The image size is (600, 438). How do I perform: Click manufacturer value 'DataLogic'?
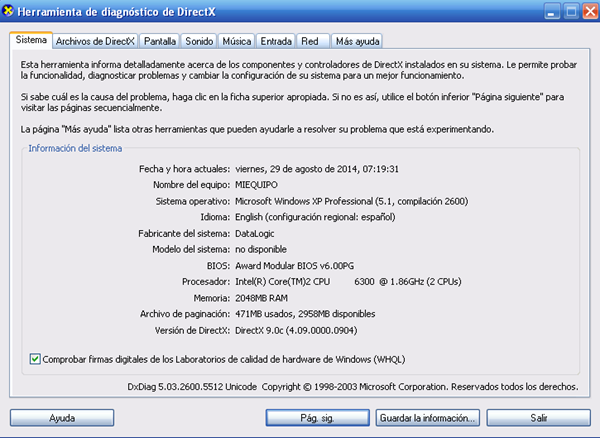coord(254,233)
